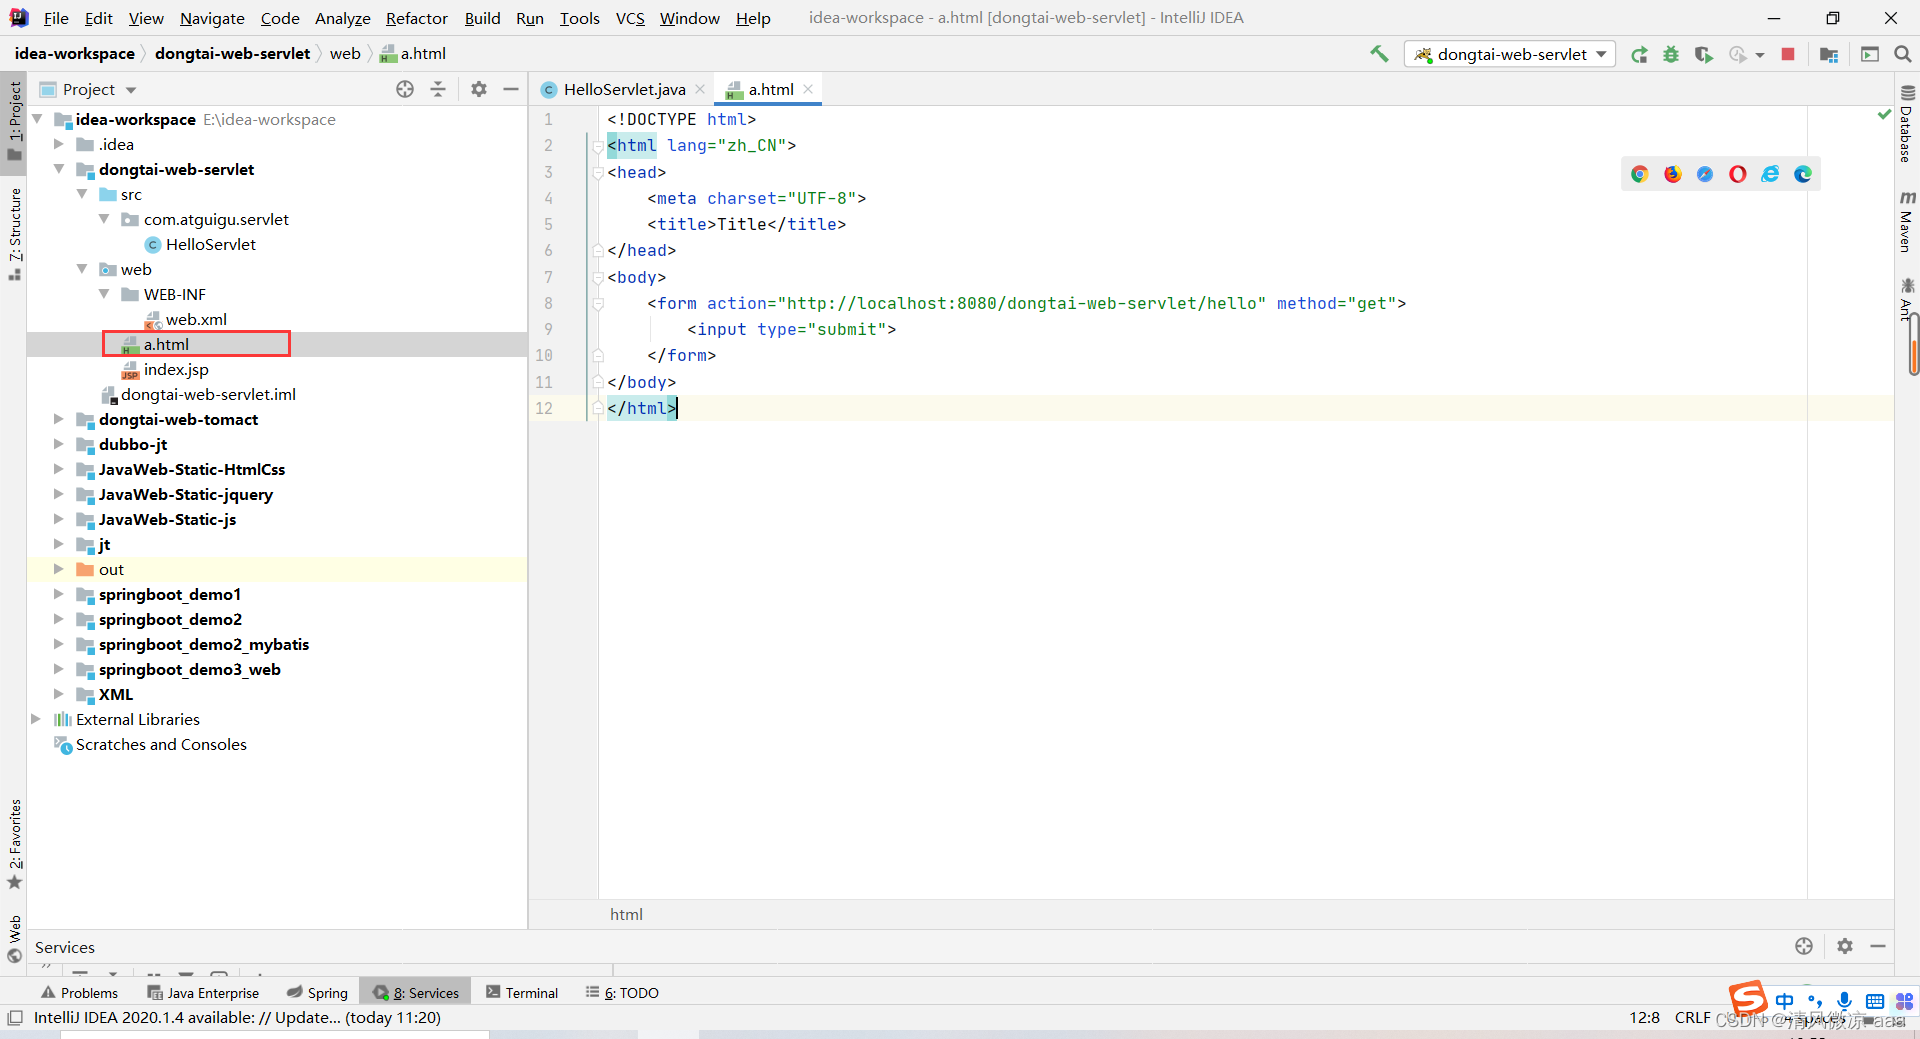Screen dimensions: 1920x1039
Task: Stop the running server with red square
Action: (x=1788, y=54)
